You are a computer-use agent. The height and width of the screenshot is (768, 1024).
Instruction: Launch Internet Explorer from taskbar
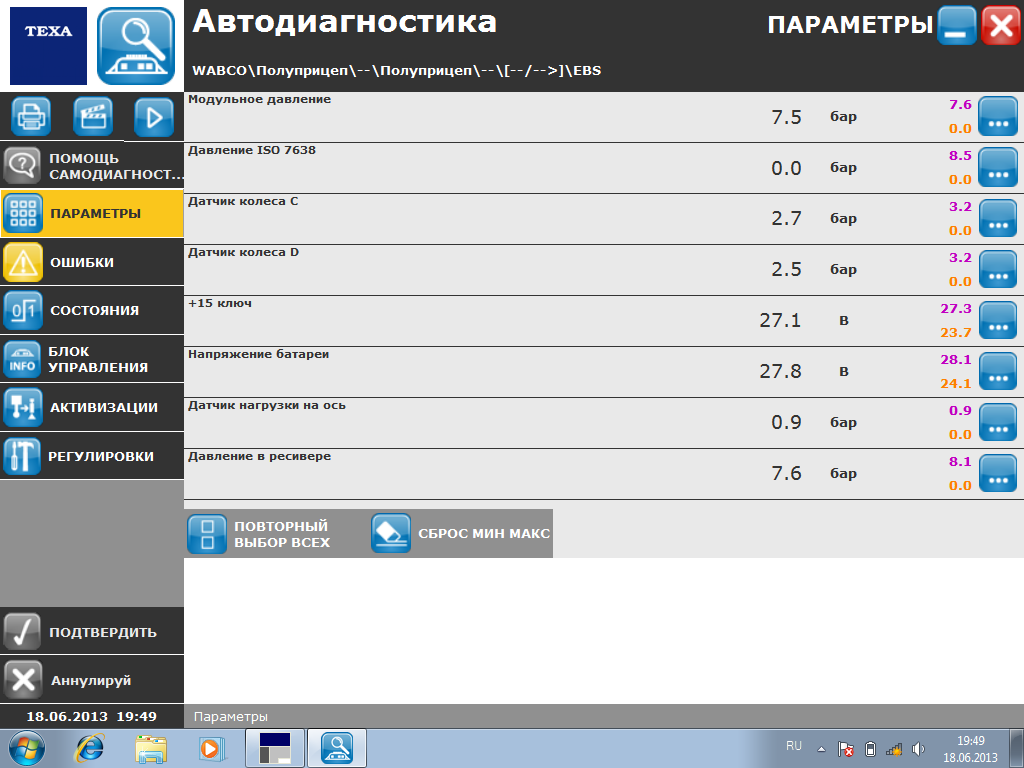90,748
